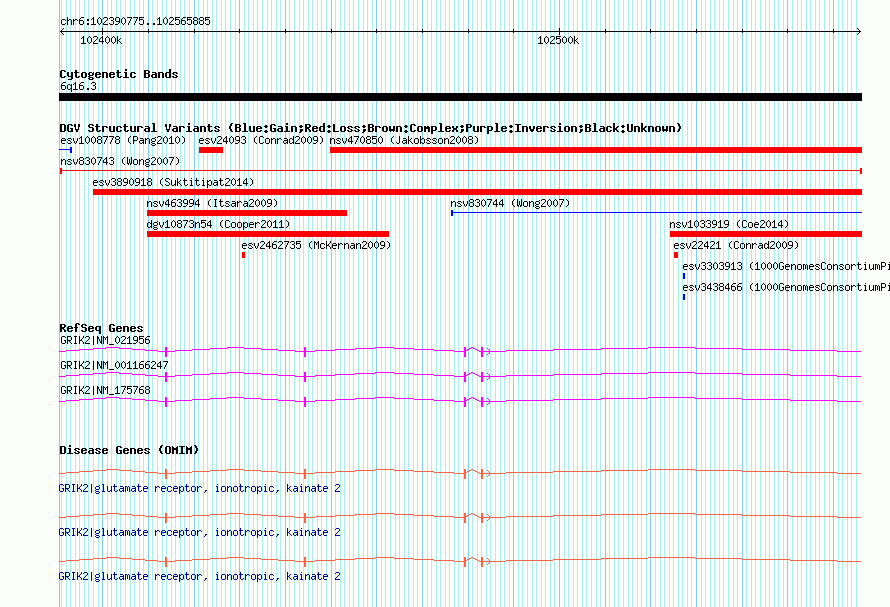Click the GRIK2|NM_021956 transcript label
890x607 pixels.
[x=105, y=340]
